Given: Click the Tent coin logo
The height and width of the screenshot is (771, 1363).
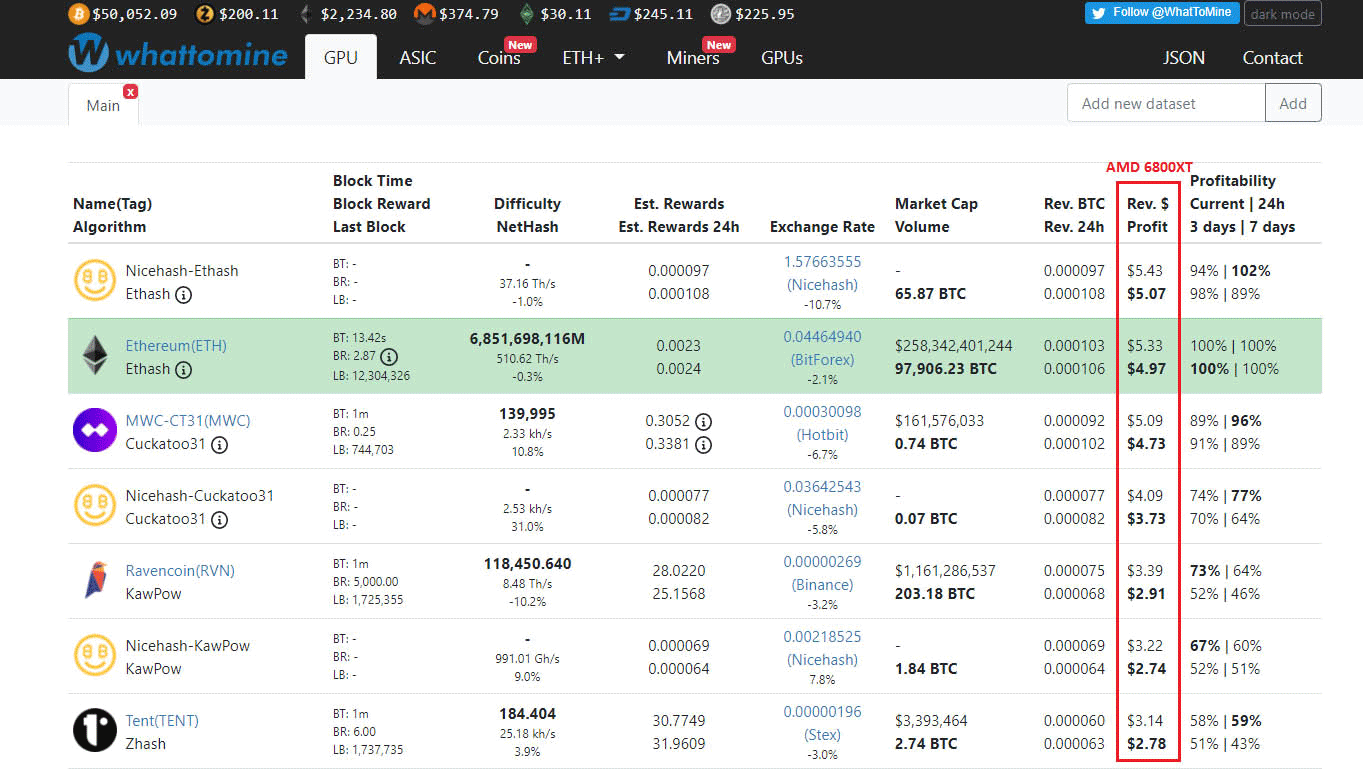Looking at the screenshot, I should tap(95, 731).
